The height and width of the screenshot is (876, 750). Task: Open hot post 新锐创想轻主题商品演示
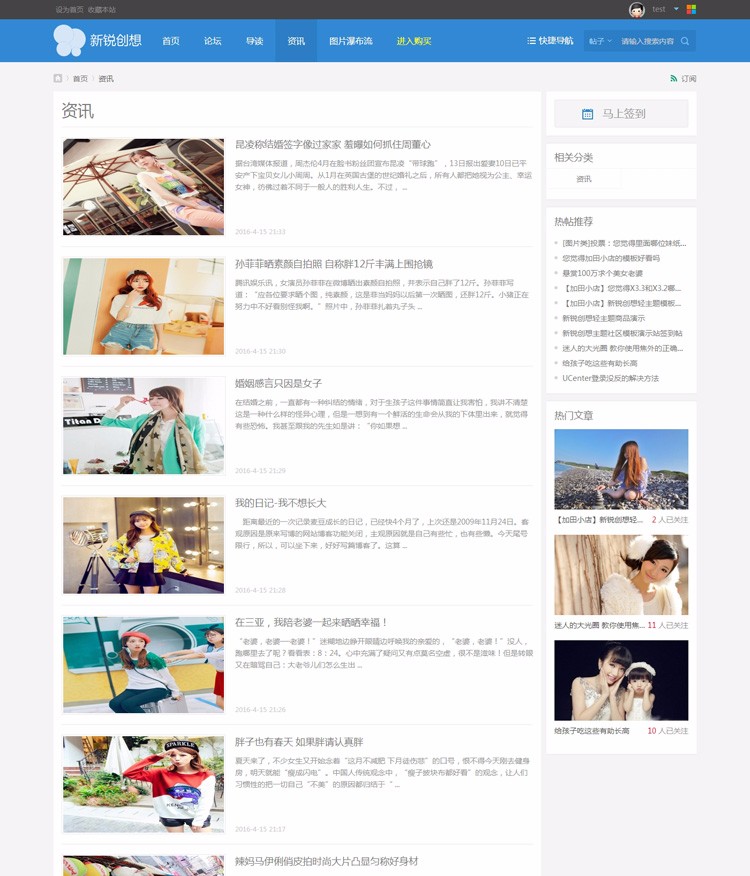click(604, 318)
